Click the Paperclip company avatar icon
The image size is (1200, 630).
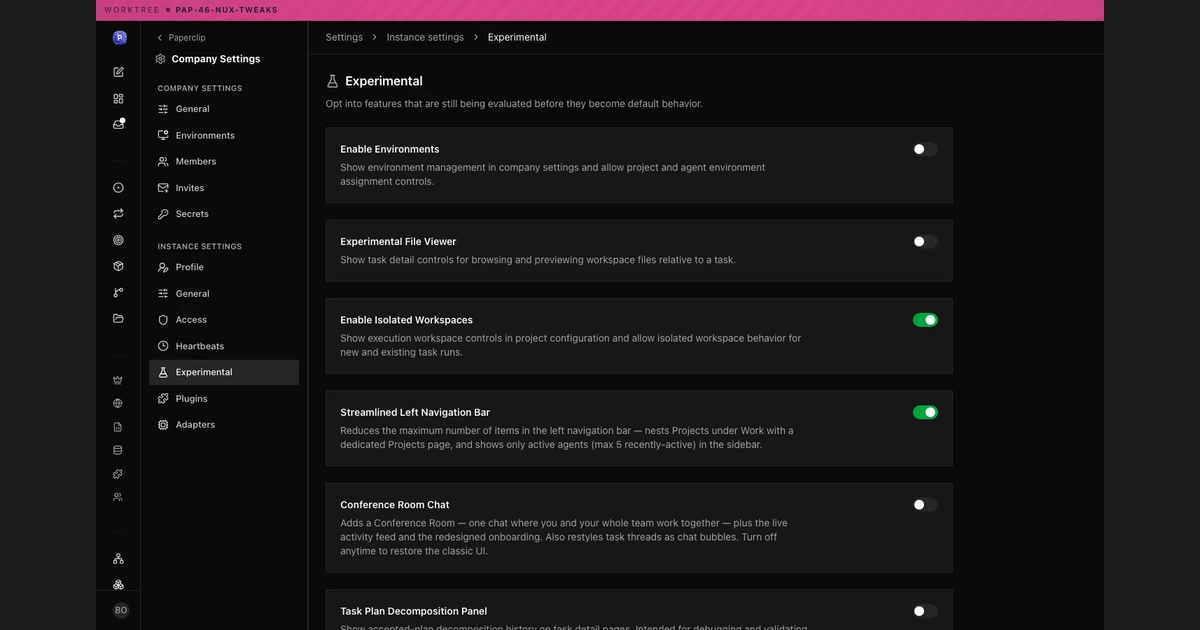pos(119,38)
